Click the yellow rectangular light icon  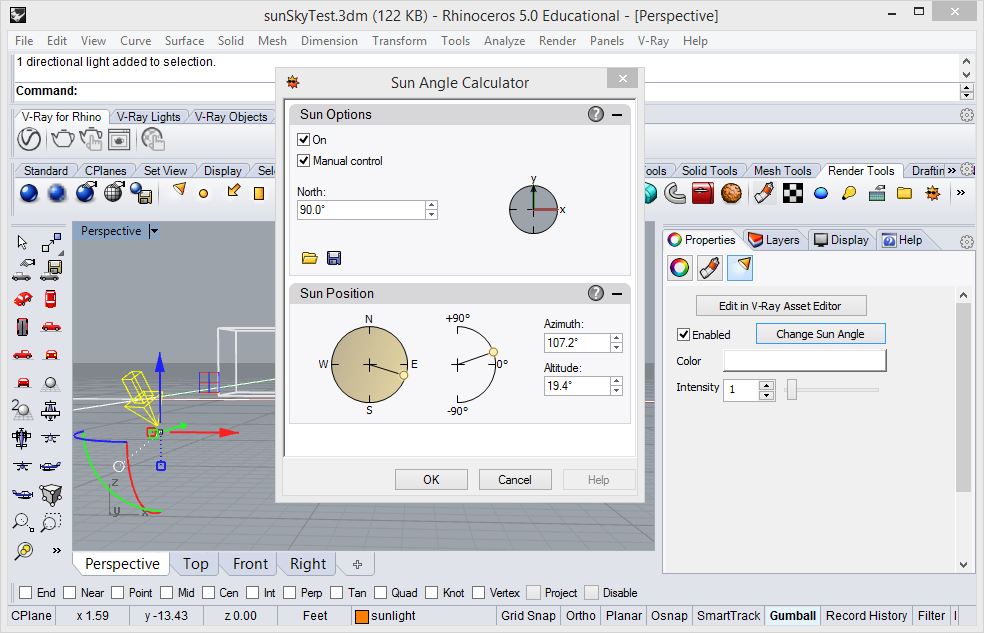point(259,193)
